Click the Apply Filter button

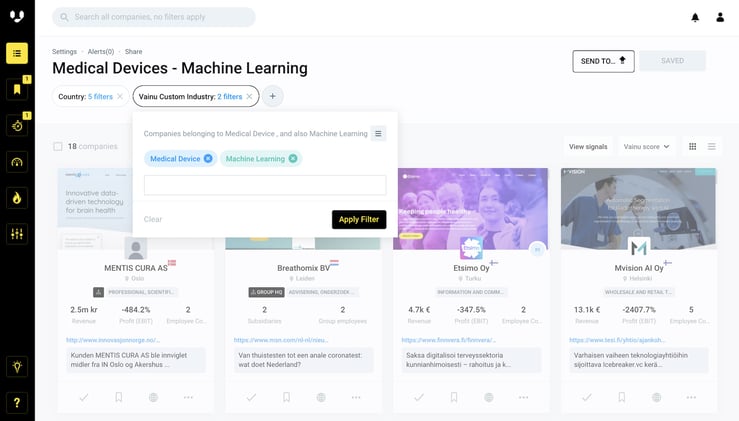(x=358, y=219)
